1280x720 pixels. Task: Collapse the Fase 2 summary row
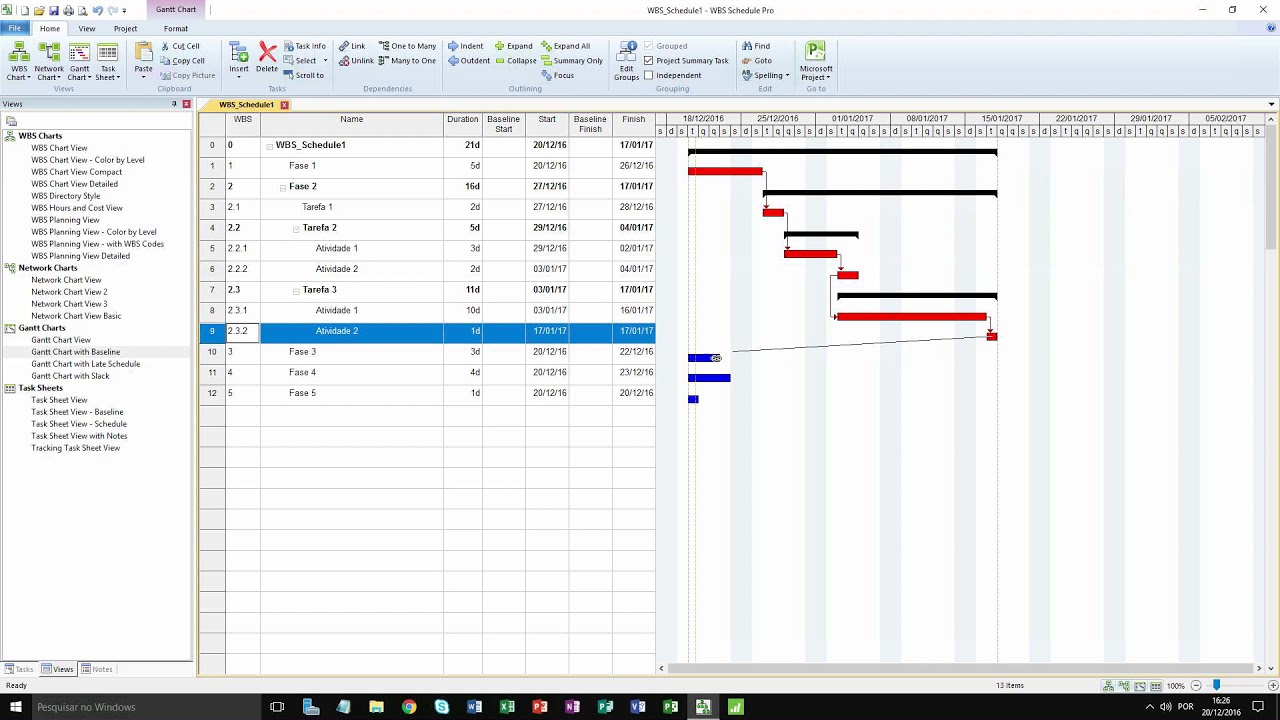[283, 187]
